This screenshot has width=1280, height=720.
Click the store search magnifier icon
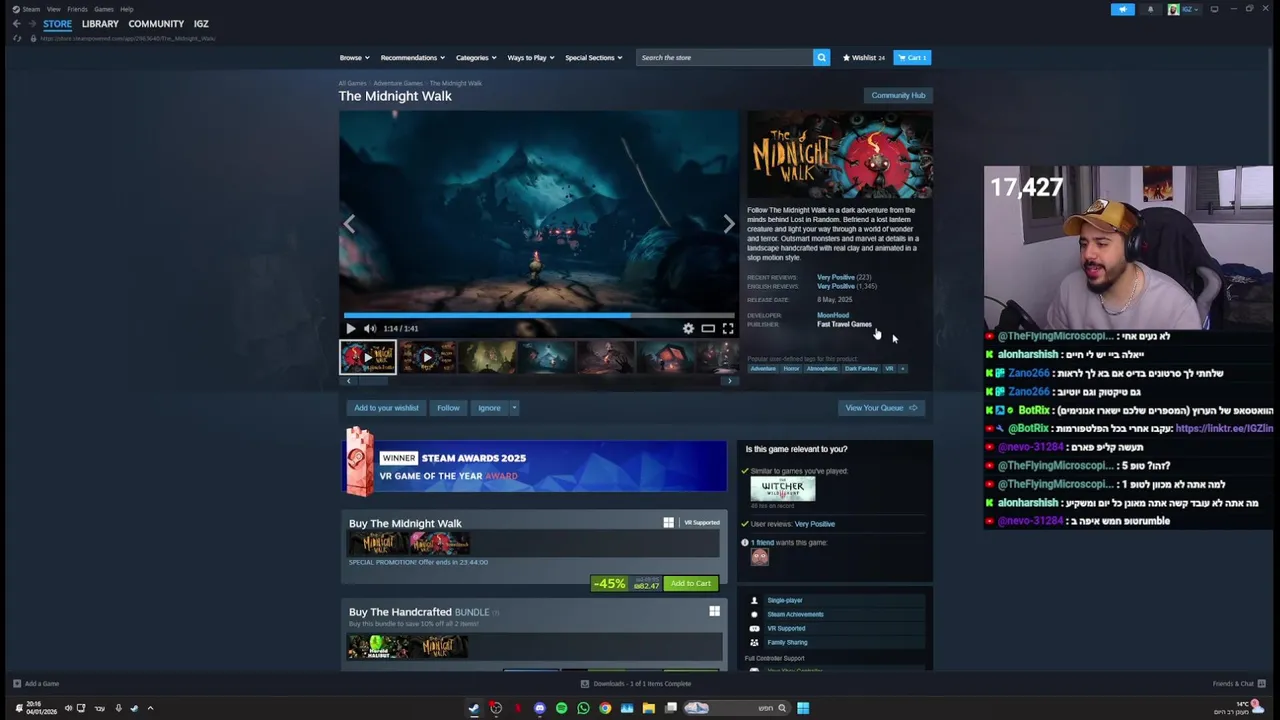[822, 57]
